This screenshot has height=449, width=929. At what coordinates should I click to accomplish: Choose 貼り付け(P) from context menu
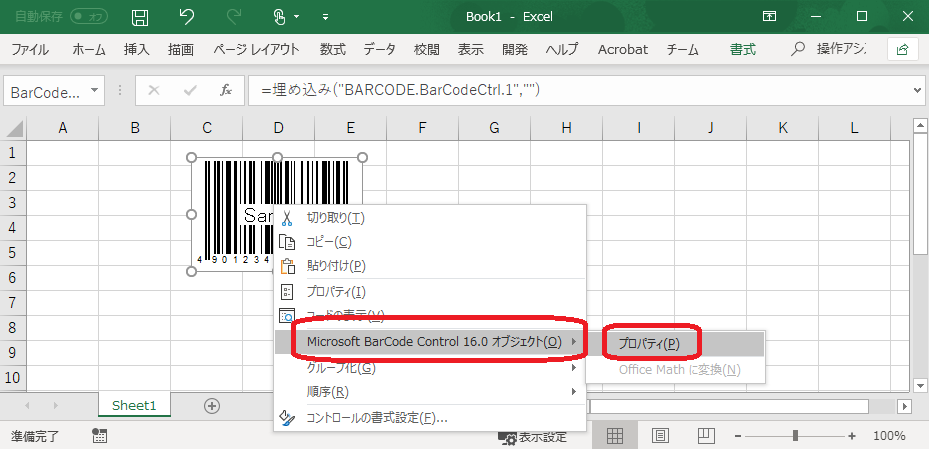336,266
